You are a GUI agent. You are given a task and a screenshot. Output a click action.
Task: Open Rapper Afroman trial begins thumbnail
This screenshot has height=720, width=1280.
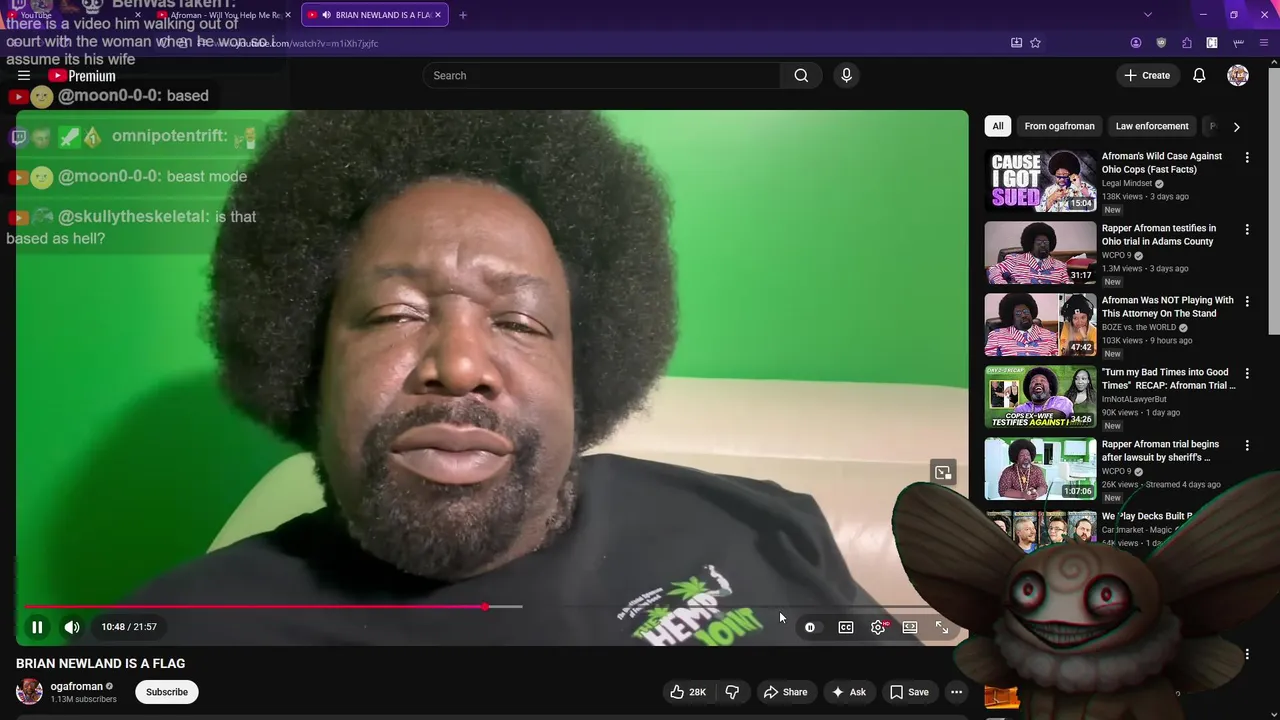click(x=1040, y=469)
